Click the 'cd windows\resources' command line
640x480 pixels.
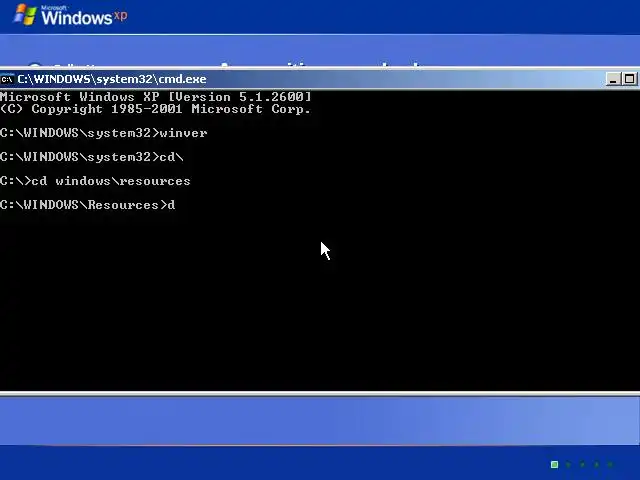tap(95, 181)
